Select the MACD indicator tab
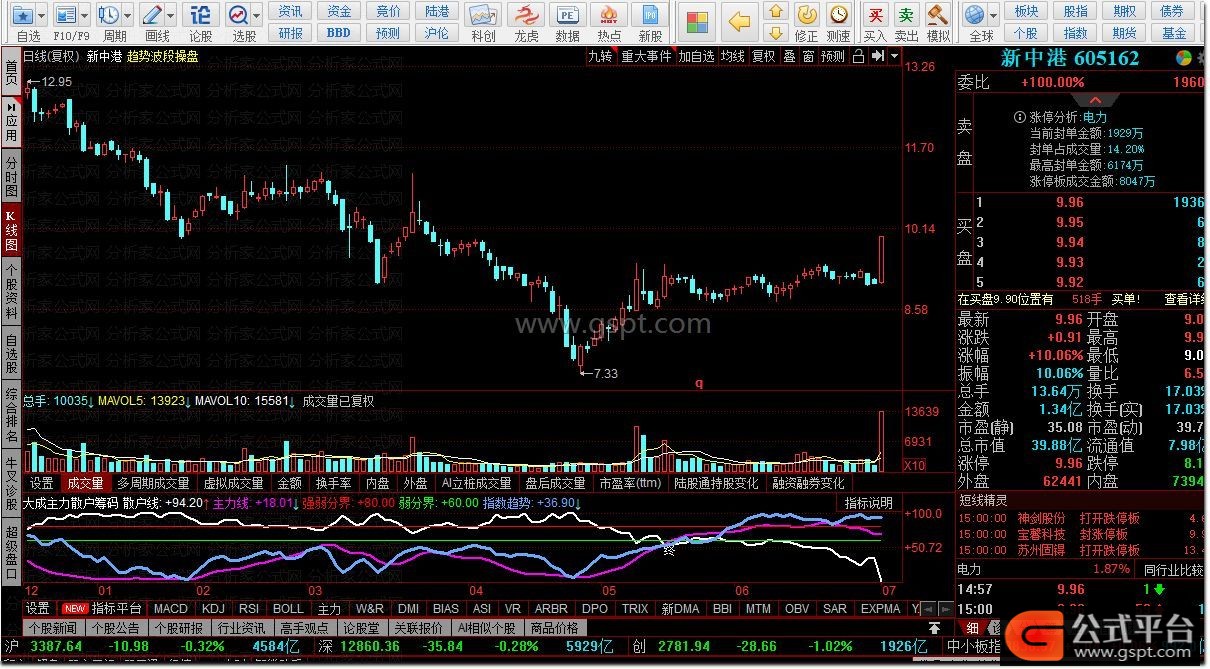The width and height of the screenshot is (1210, 669). pos(170,608)
